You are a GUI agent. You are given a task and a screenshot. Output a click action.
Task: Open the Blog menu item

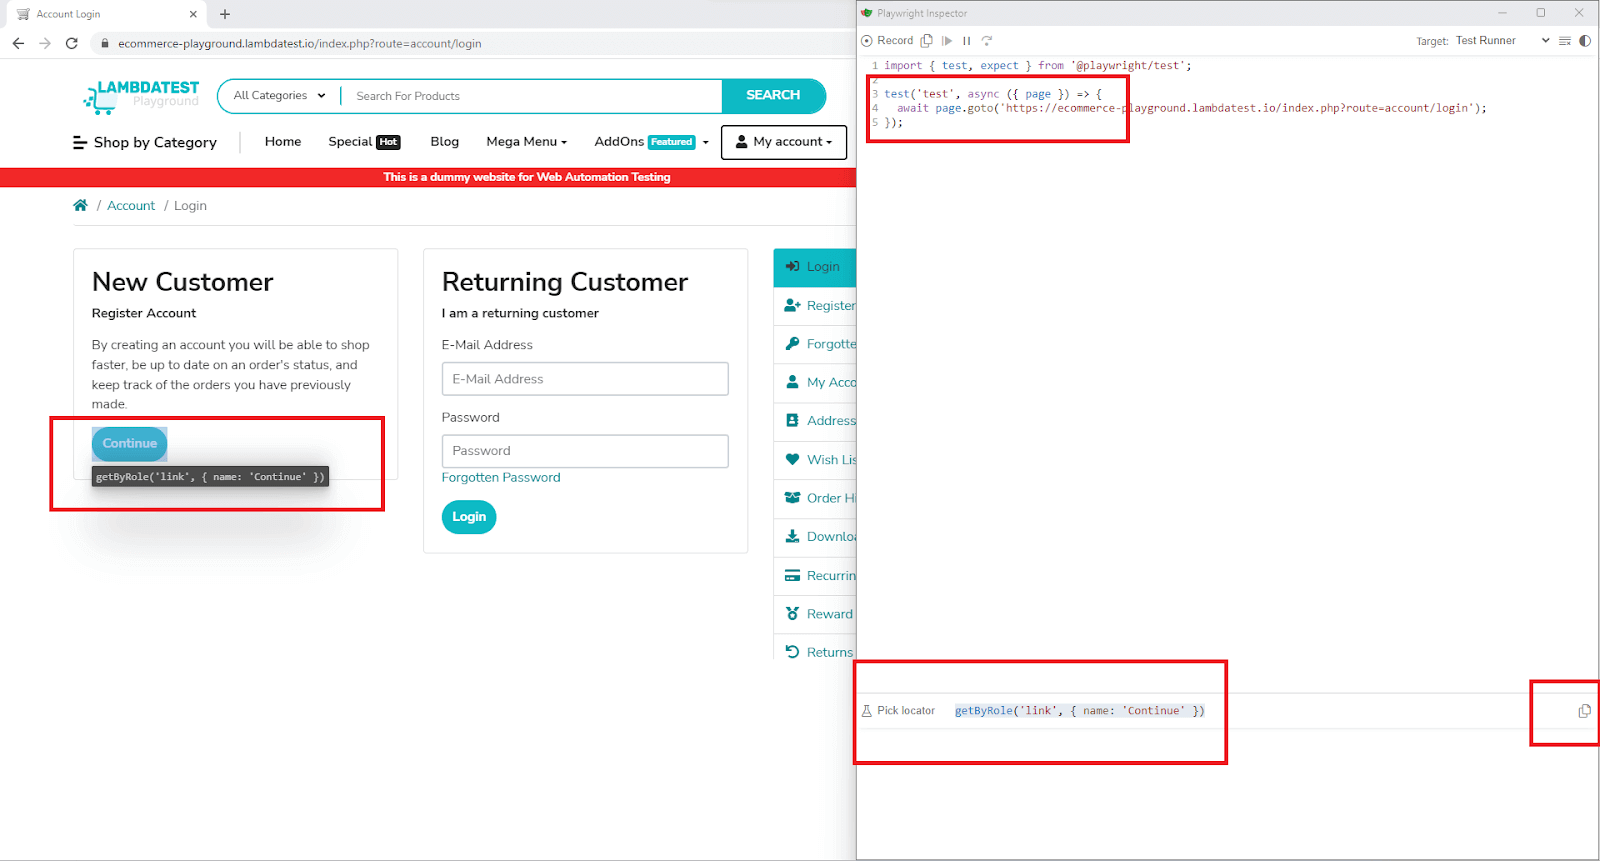tap(445, 142)
